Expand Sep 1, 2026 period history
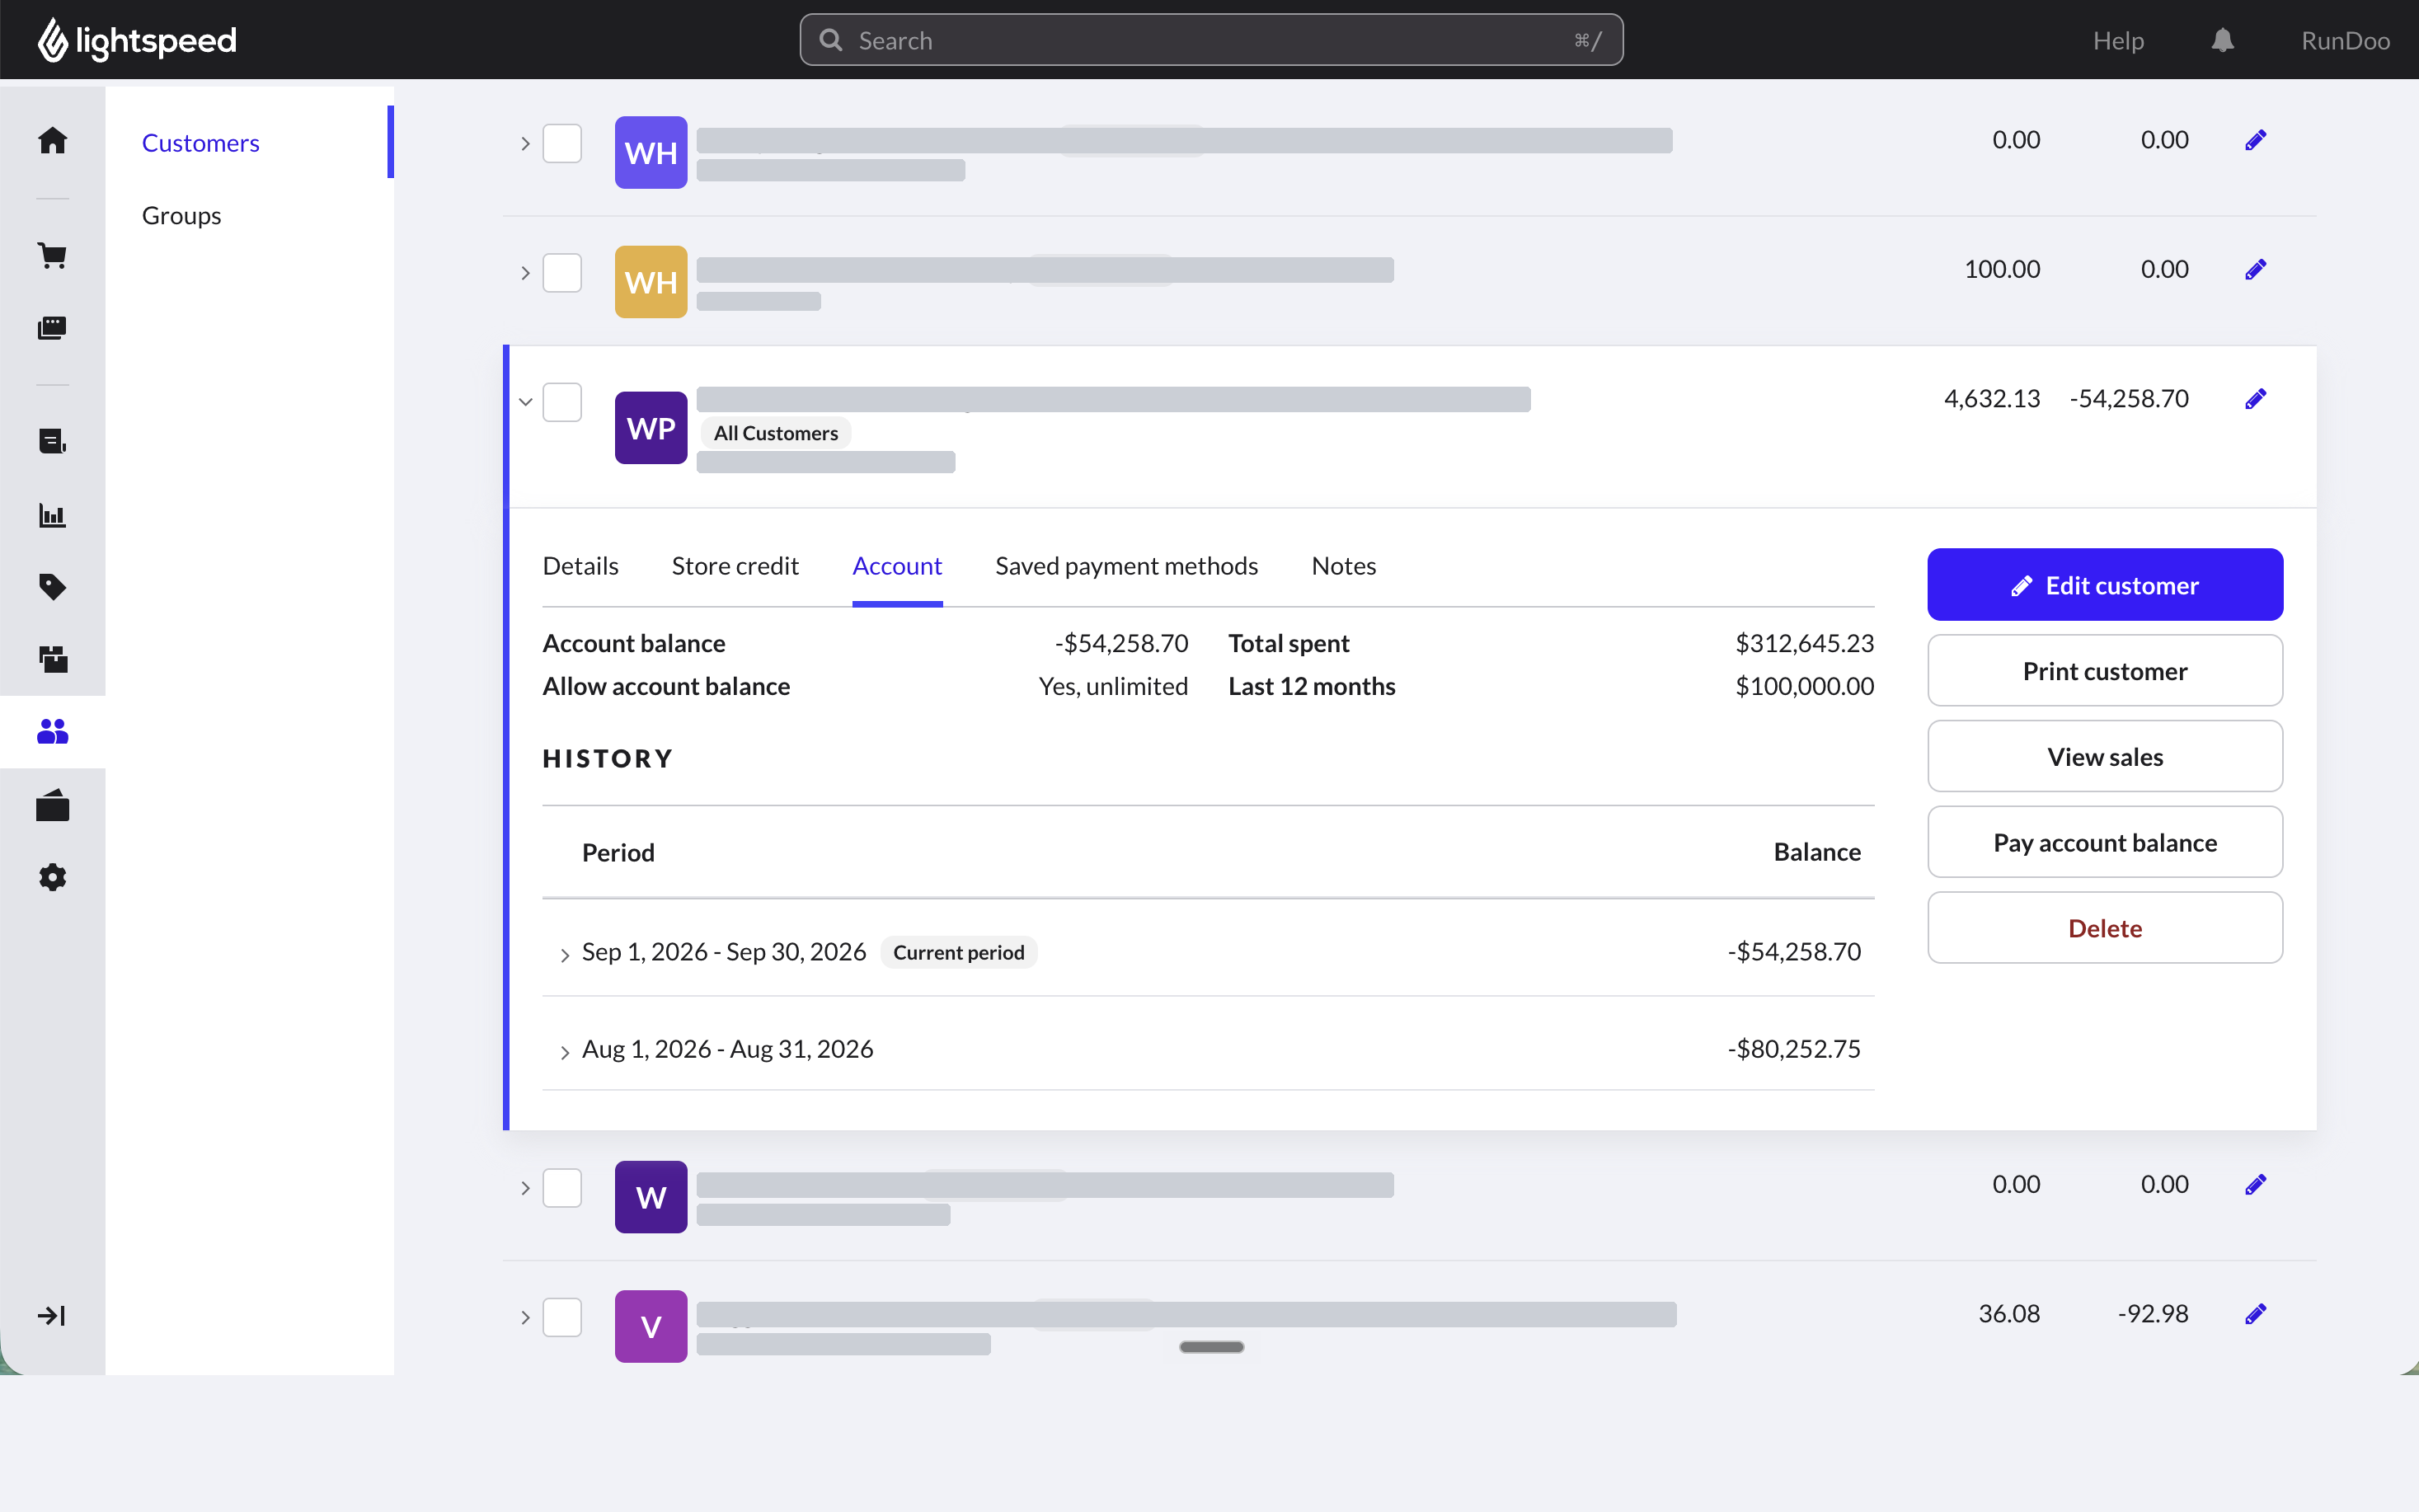The width and height of the screenshot is (2419, 1512). [564, 955]
